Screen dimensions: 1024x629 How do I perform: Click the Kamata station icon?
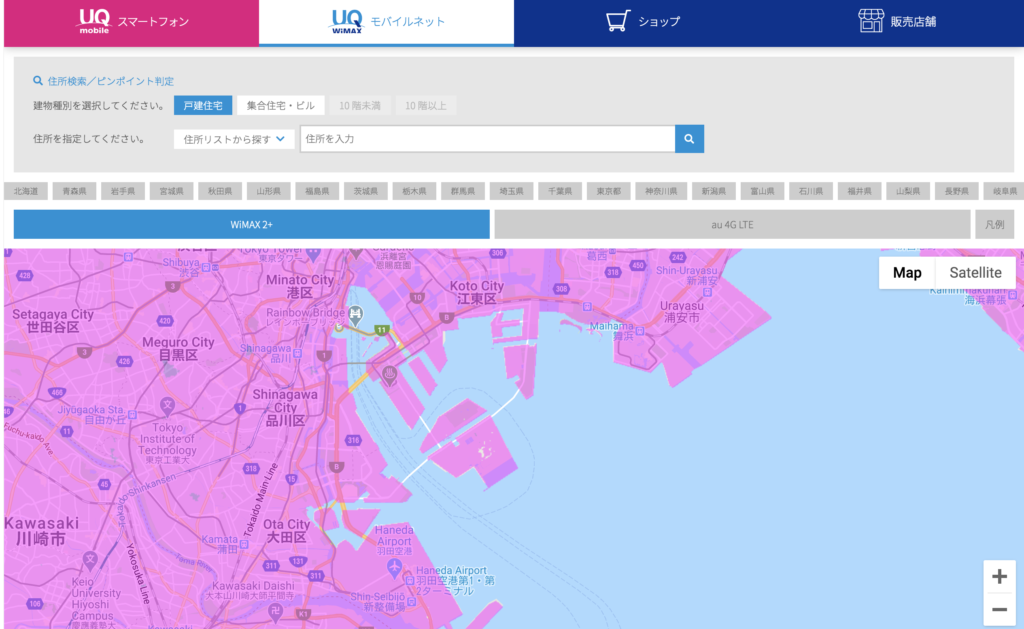246,543
